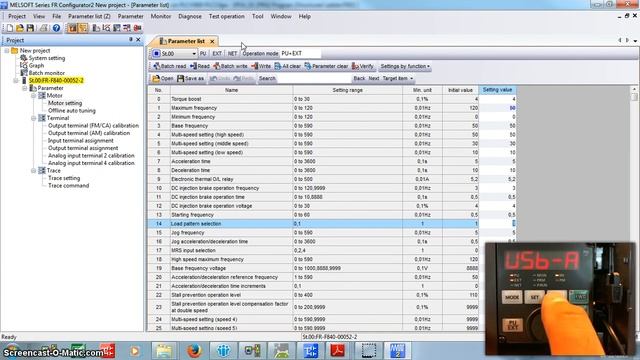Click the parameter table vertical scrollbar
The image size is (640, 360).
(x=634, y=208)
